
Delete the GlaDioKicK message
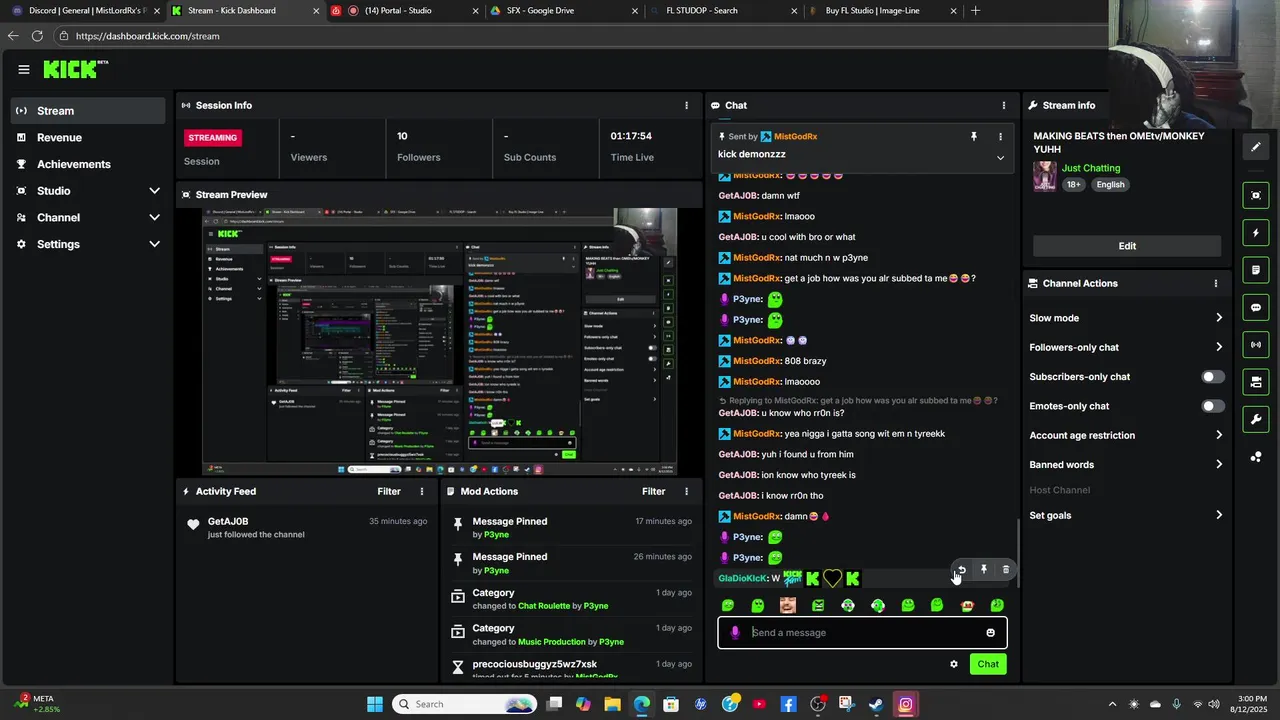[1005, 569]
